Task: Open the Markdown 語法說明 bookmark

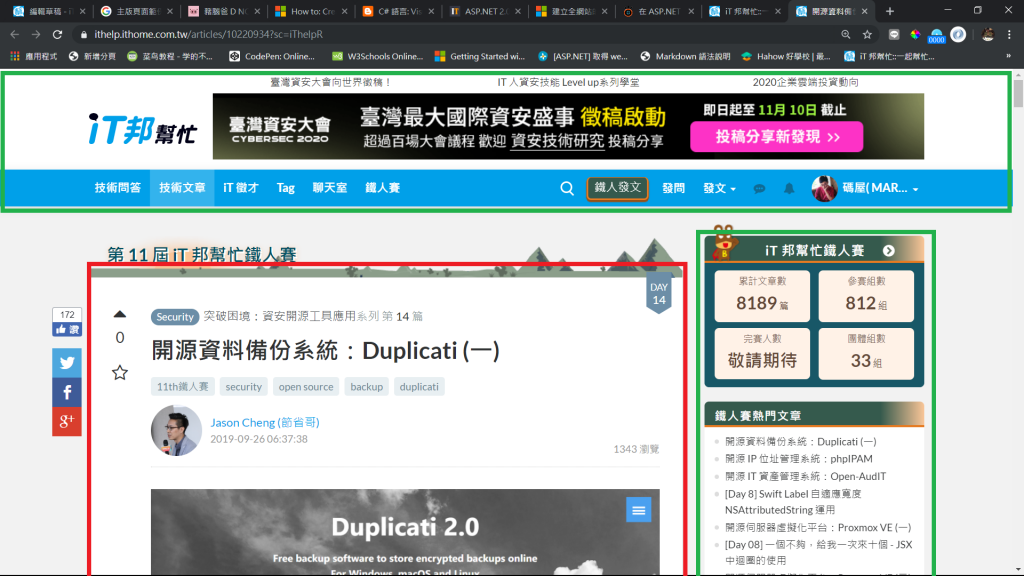Action: (x=685, y=57)
